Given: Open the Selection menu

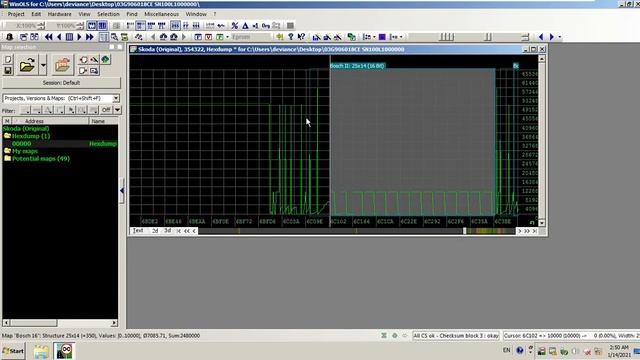Looking at the screenshot, I should (108, 14).
